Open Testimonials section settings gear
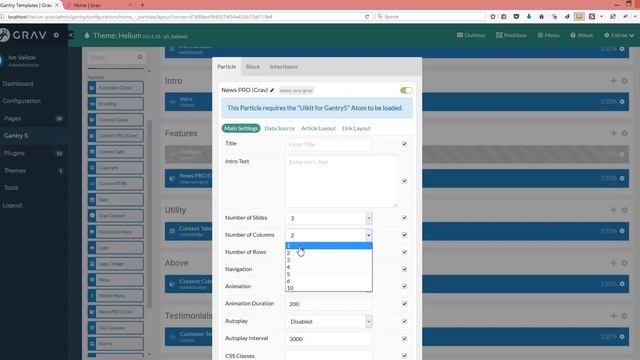The height and width of the screenshot is (360, 640). (x=624, y=316)
